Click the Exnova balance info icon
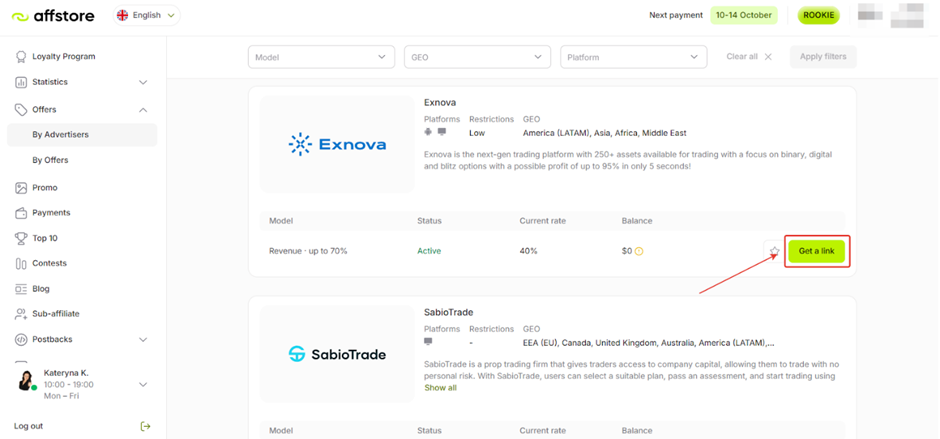This screenshot has height=439, width=940. 639,251
